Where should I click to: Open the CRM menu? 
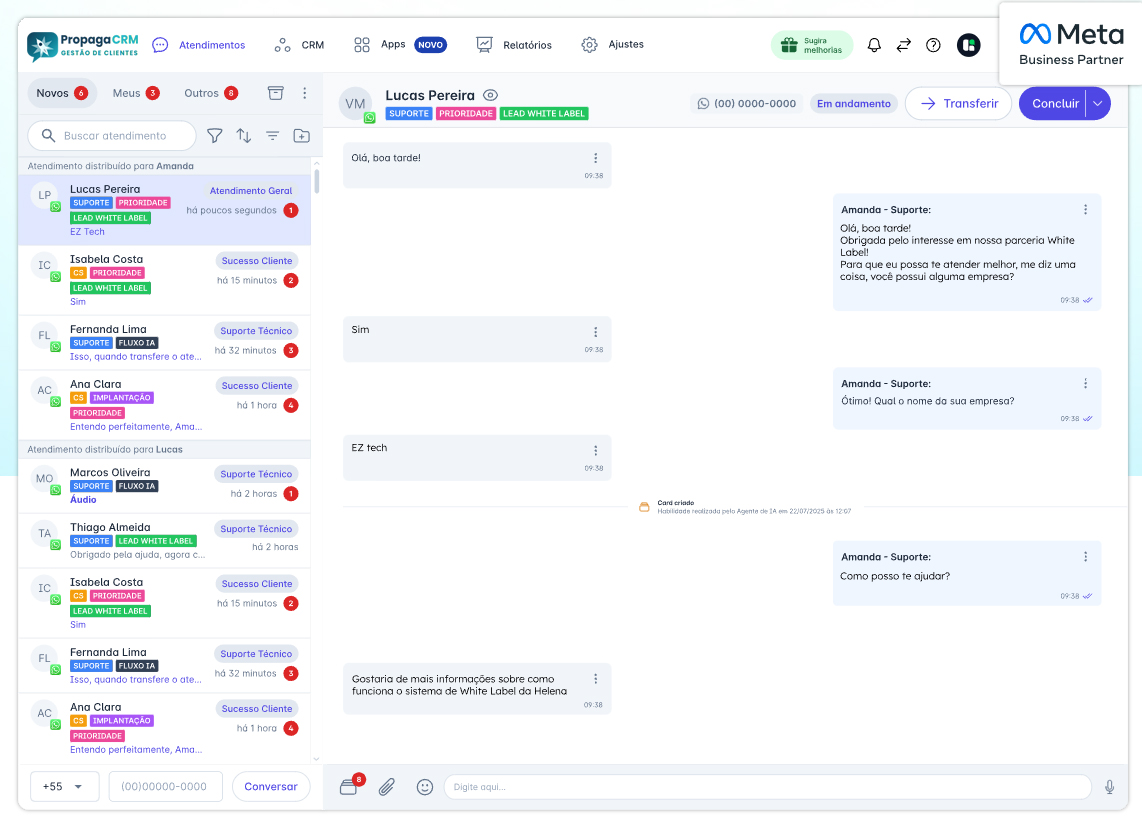click(299, 45)
